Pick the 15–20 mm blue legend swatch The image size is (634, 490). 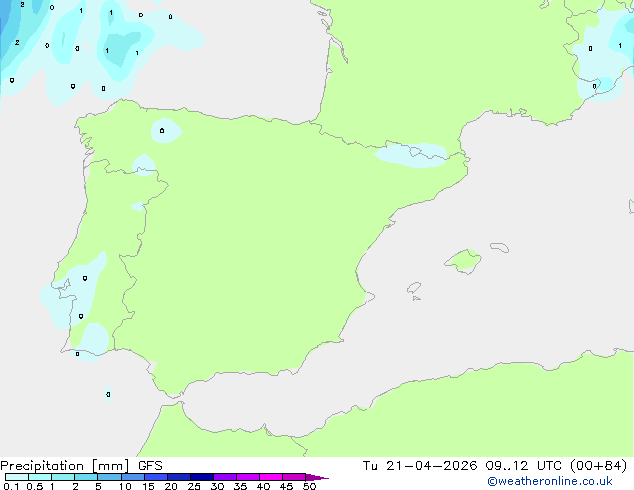(x=155, y=477)
